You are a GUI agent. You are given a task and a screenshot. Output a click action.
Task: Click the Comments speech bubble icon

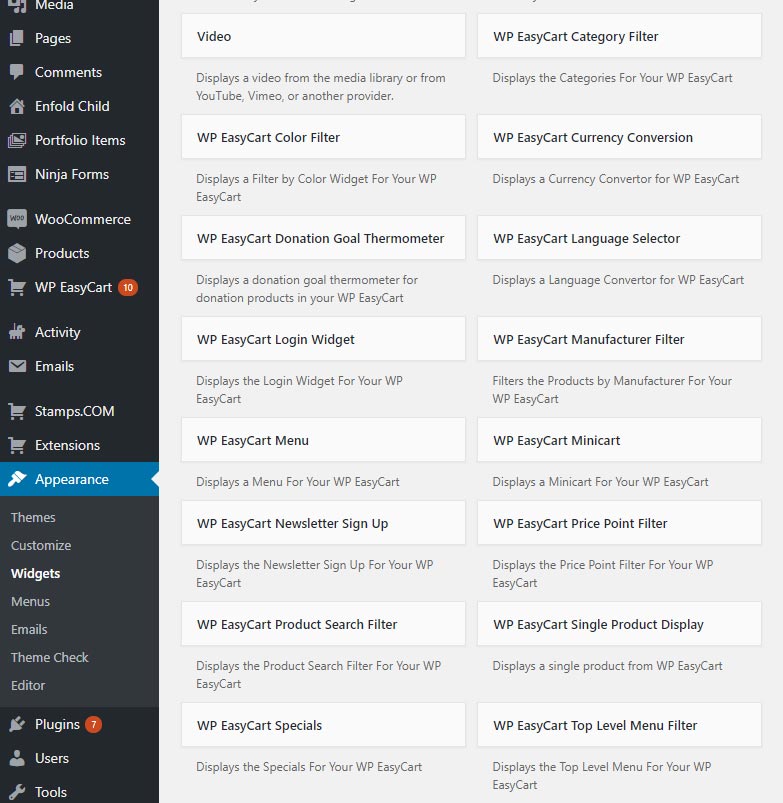point(17,72)
